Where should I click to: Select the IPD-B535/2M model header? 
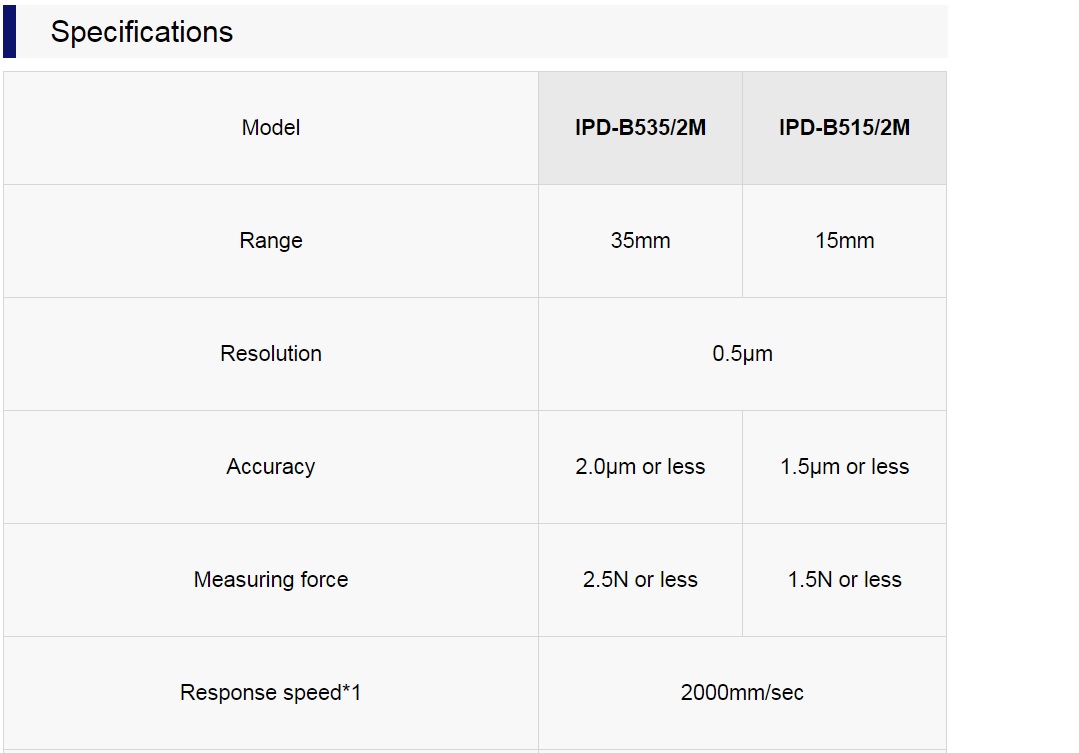click(x=640, y=128)
